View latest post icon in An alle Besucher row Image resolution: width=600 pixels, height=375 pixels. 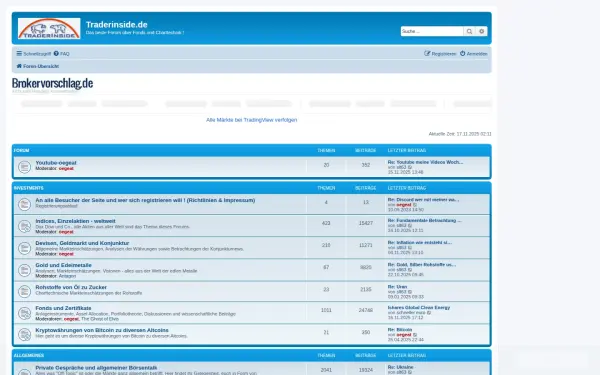415,205
